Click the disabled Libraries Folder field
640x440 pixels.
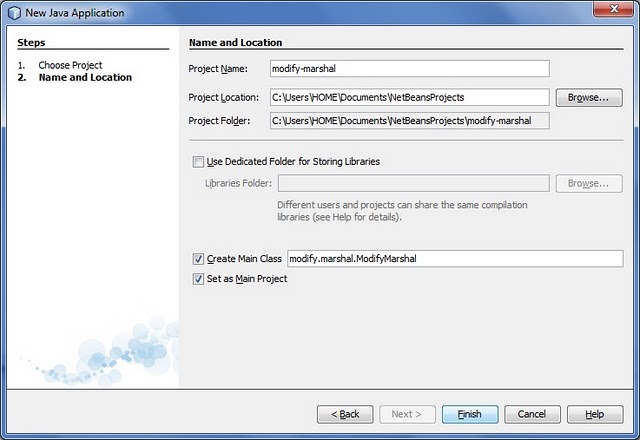[413, 183]
